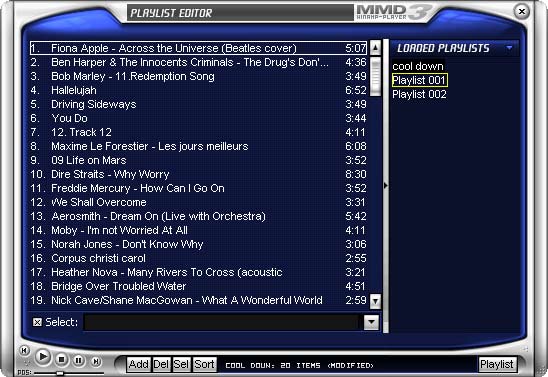
Task: Click the Del button
Action: pyautogui.click(x=161, y=364)
